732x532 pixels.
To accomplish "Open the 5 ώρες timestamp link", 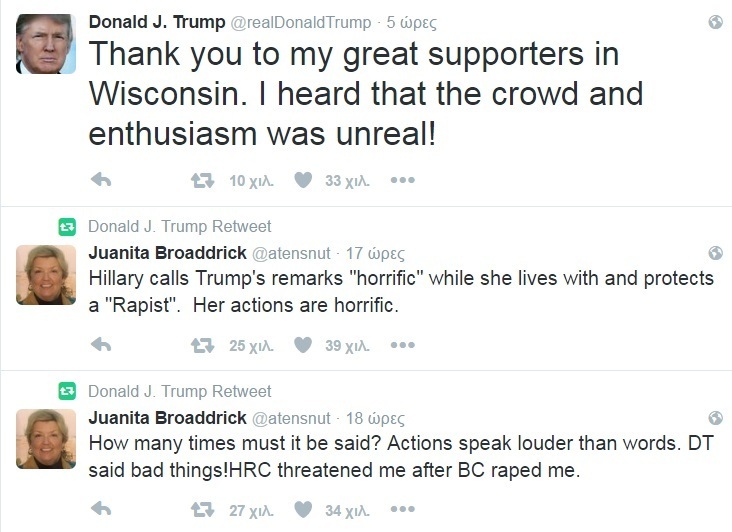I will point(411,22).
